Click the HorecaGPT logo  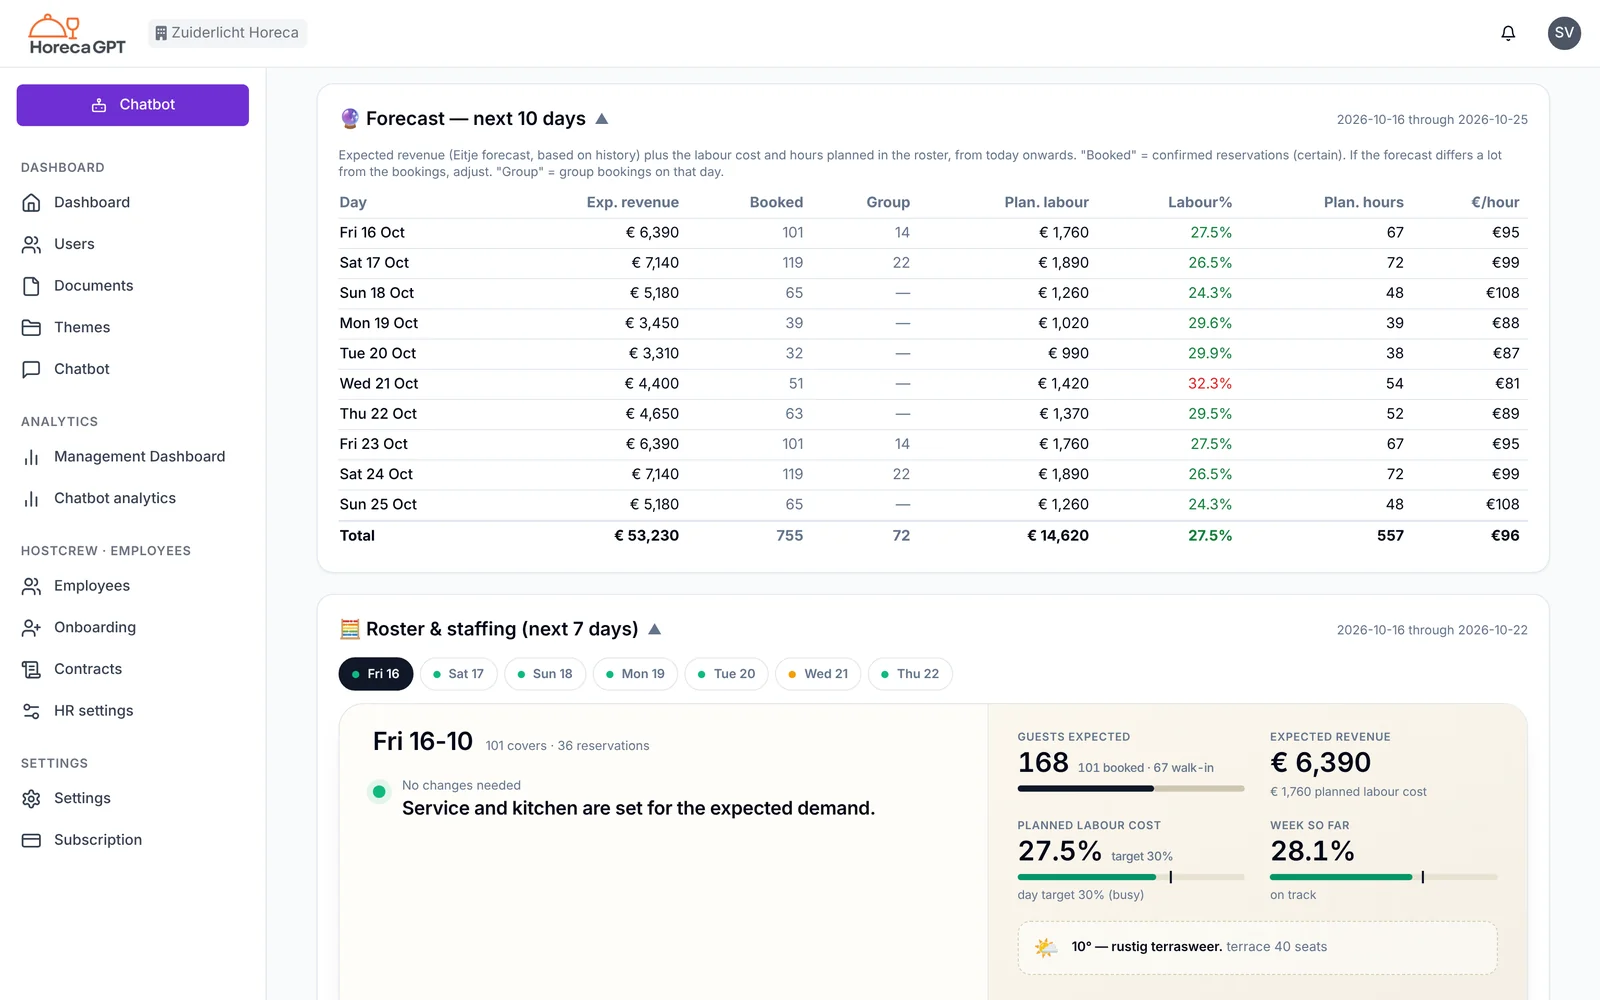[77, 34]
